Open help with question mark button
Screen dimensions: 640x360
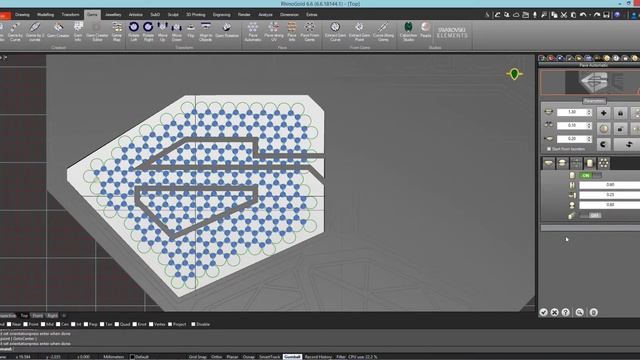point(565,312)
